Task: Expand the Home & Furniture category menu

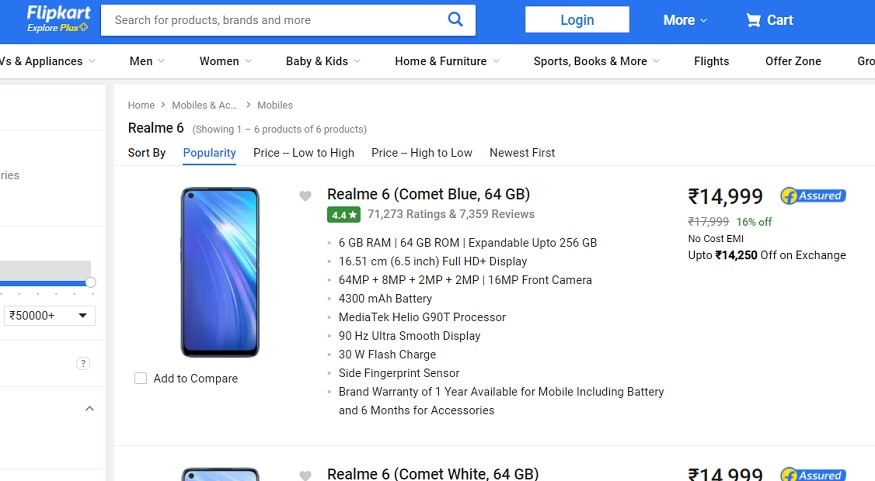Action: [x=447, y=61]
